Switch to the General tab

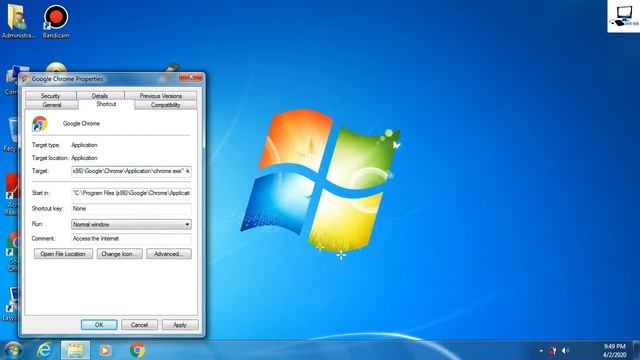(52, 105)
